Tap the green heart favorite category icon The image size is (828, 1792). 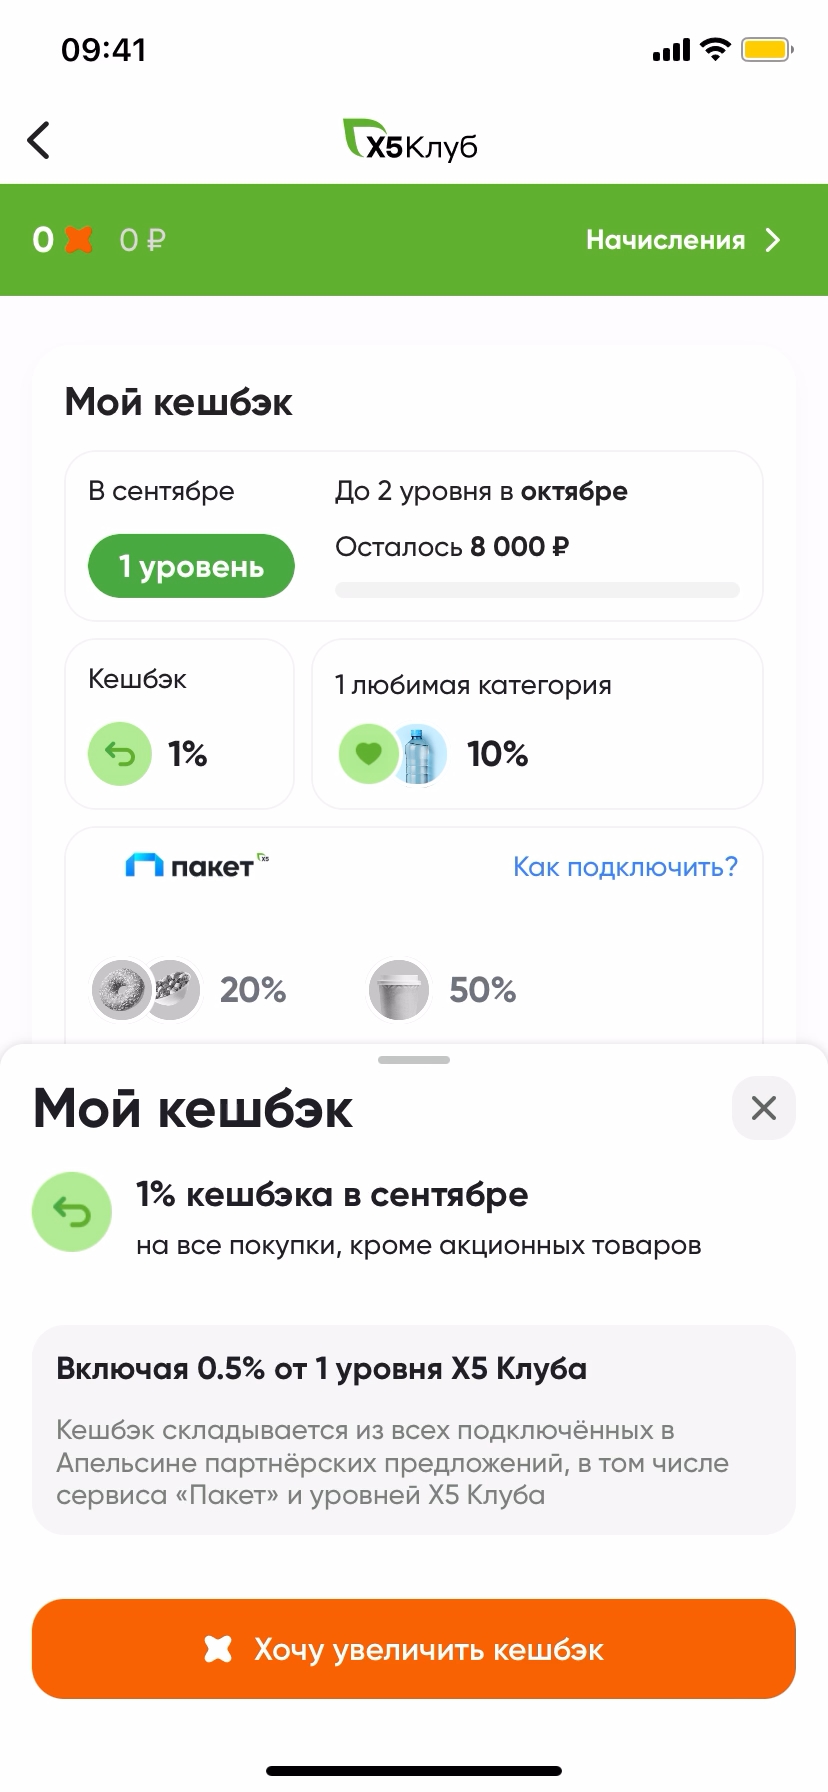click(368, 754)
